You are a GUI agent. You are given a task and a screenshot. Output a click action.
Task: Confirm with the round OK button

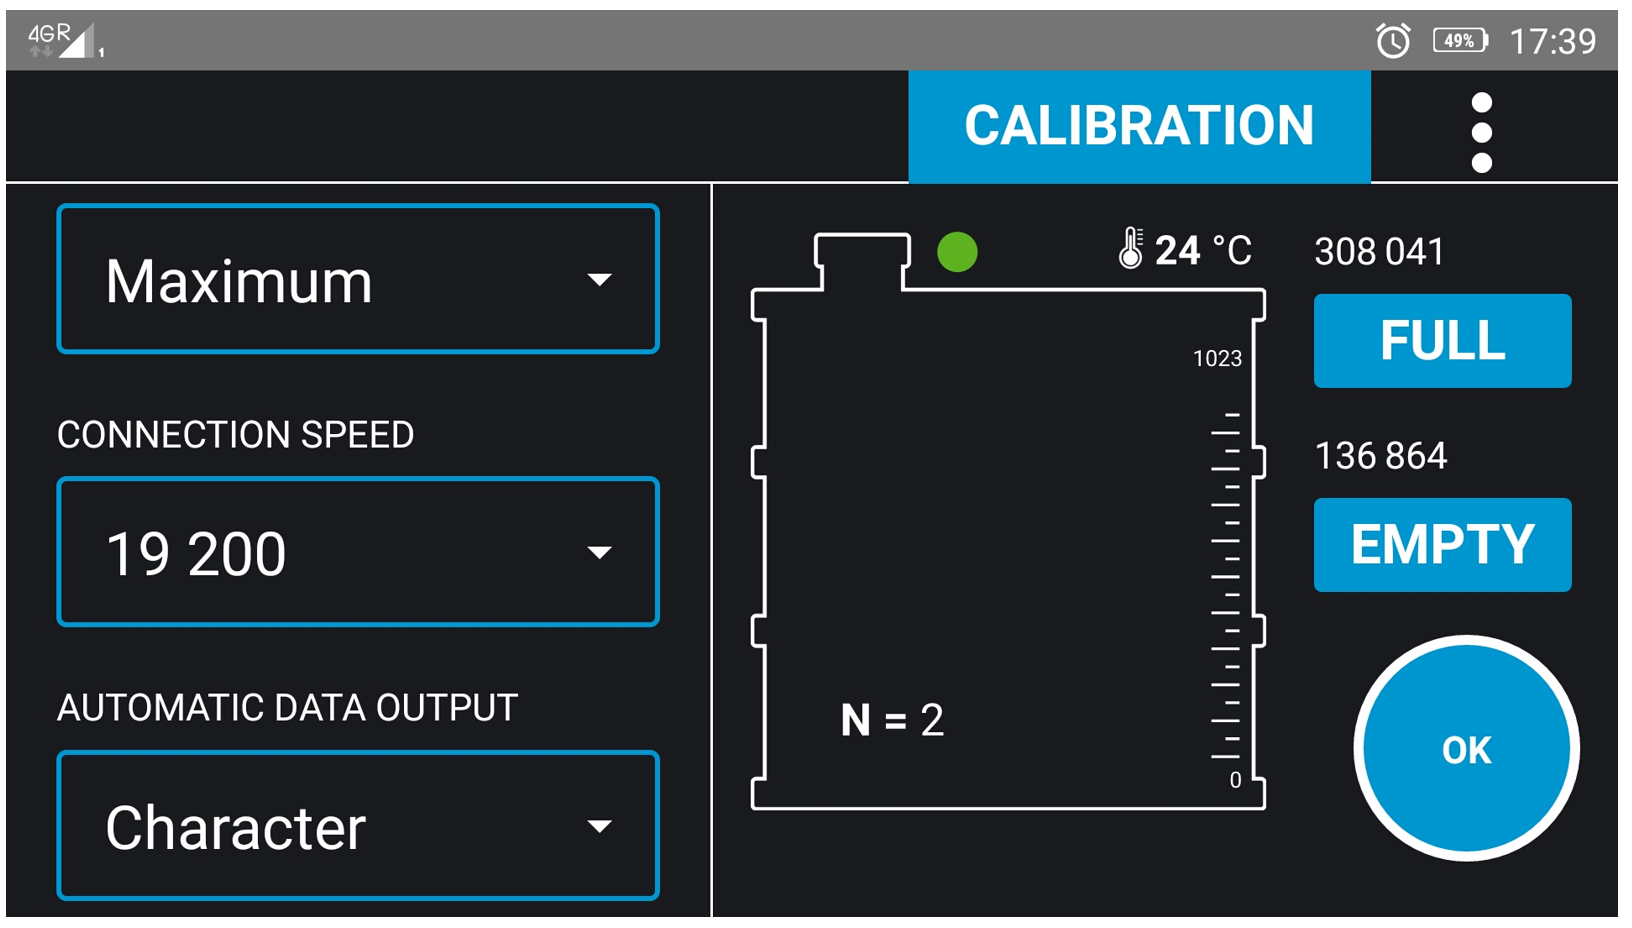pyautogui.click(x=1466, y=749)
